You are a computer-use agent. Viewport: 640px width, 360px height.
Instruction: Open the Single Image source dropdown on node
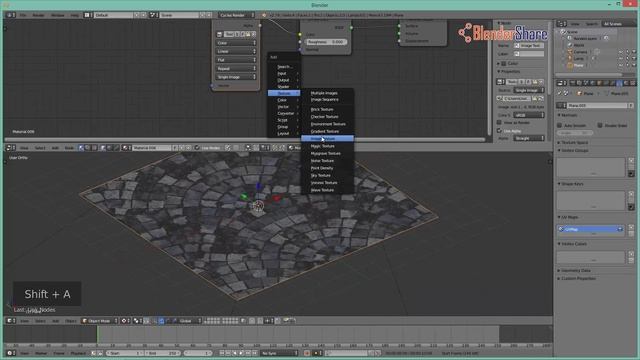(236, 77)
